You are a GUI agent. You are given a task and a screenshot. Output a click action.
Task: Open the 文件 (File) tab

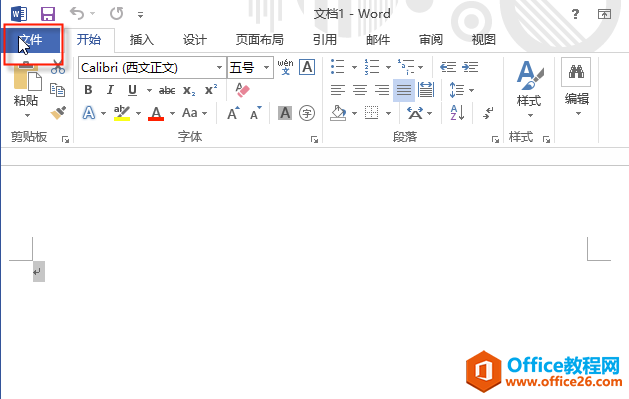(x=32, y=40)
